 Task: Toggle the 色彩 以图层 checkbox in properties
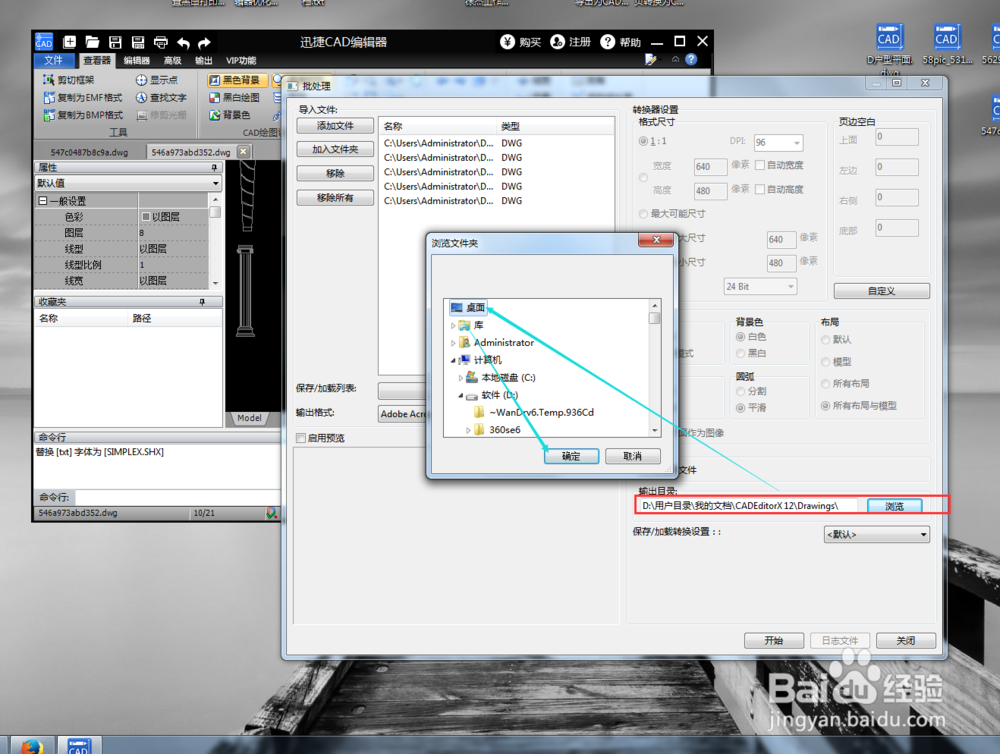coord(145,217)
